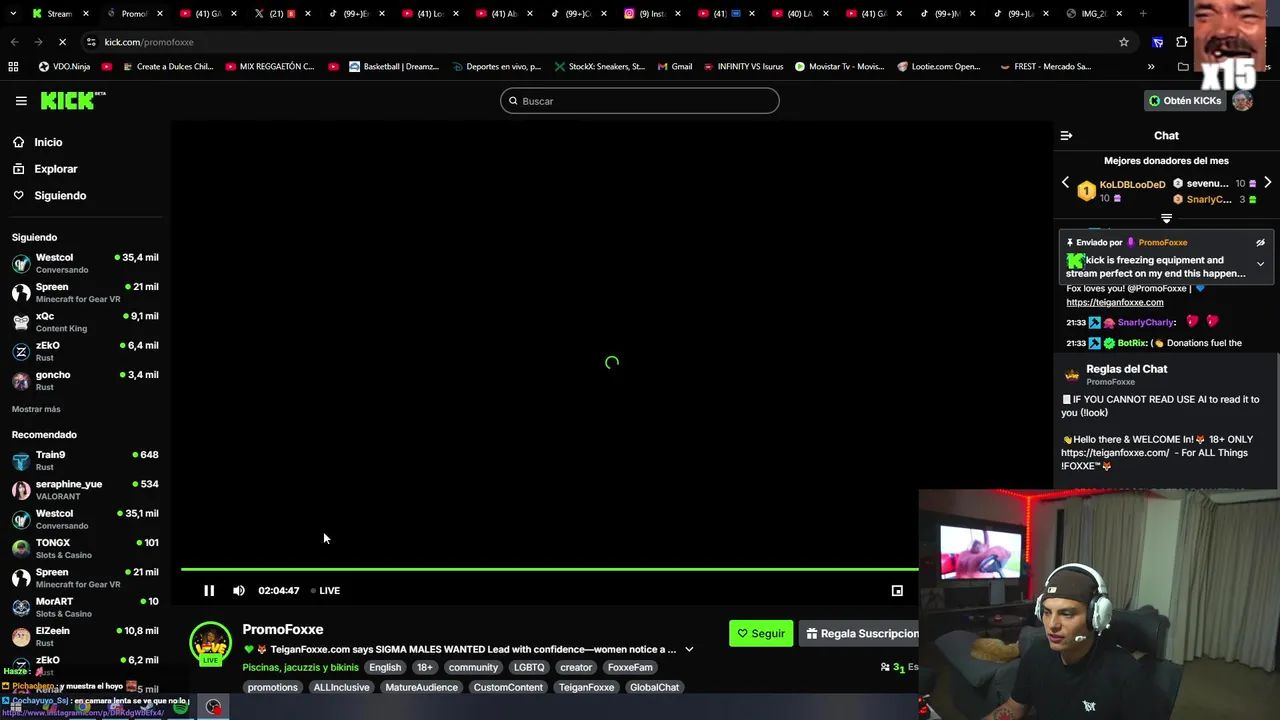
Task: Click the LGBTQ tag
Action: click(x=529, y=668)
